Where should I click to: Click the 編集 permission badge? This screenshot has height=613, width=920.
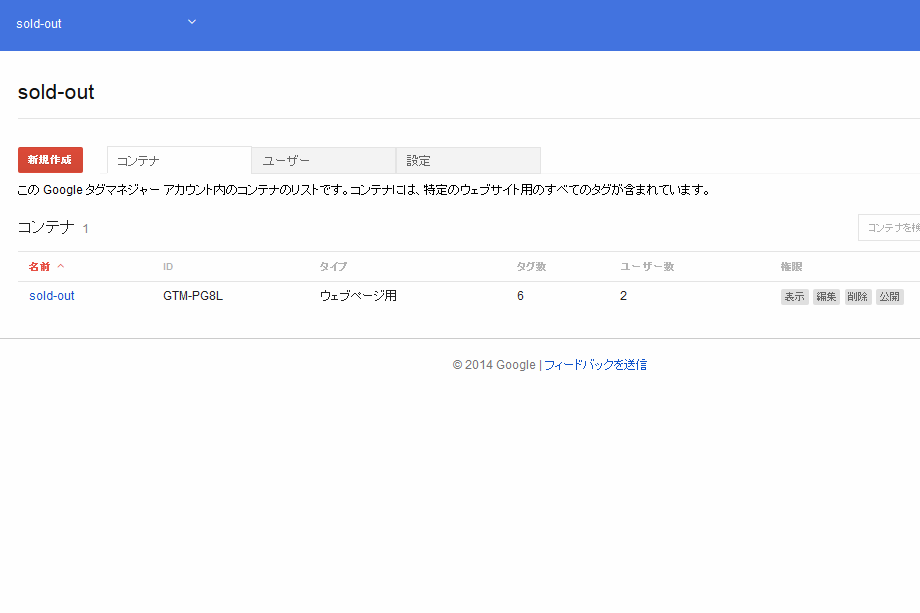(x=826, y=297)
